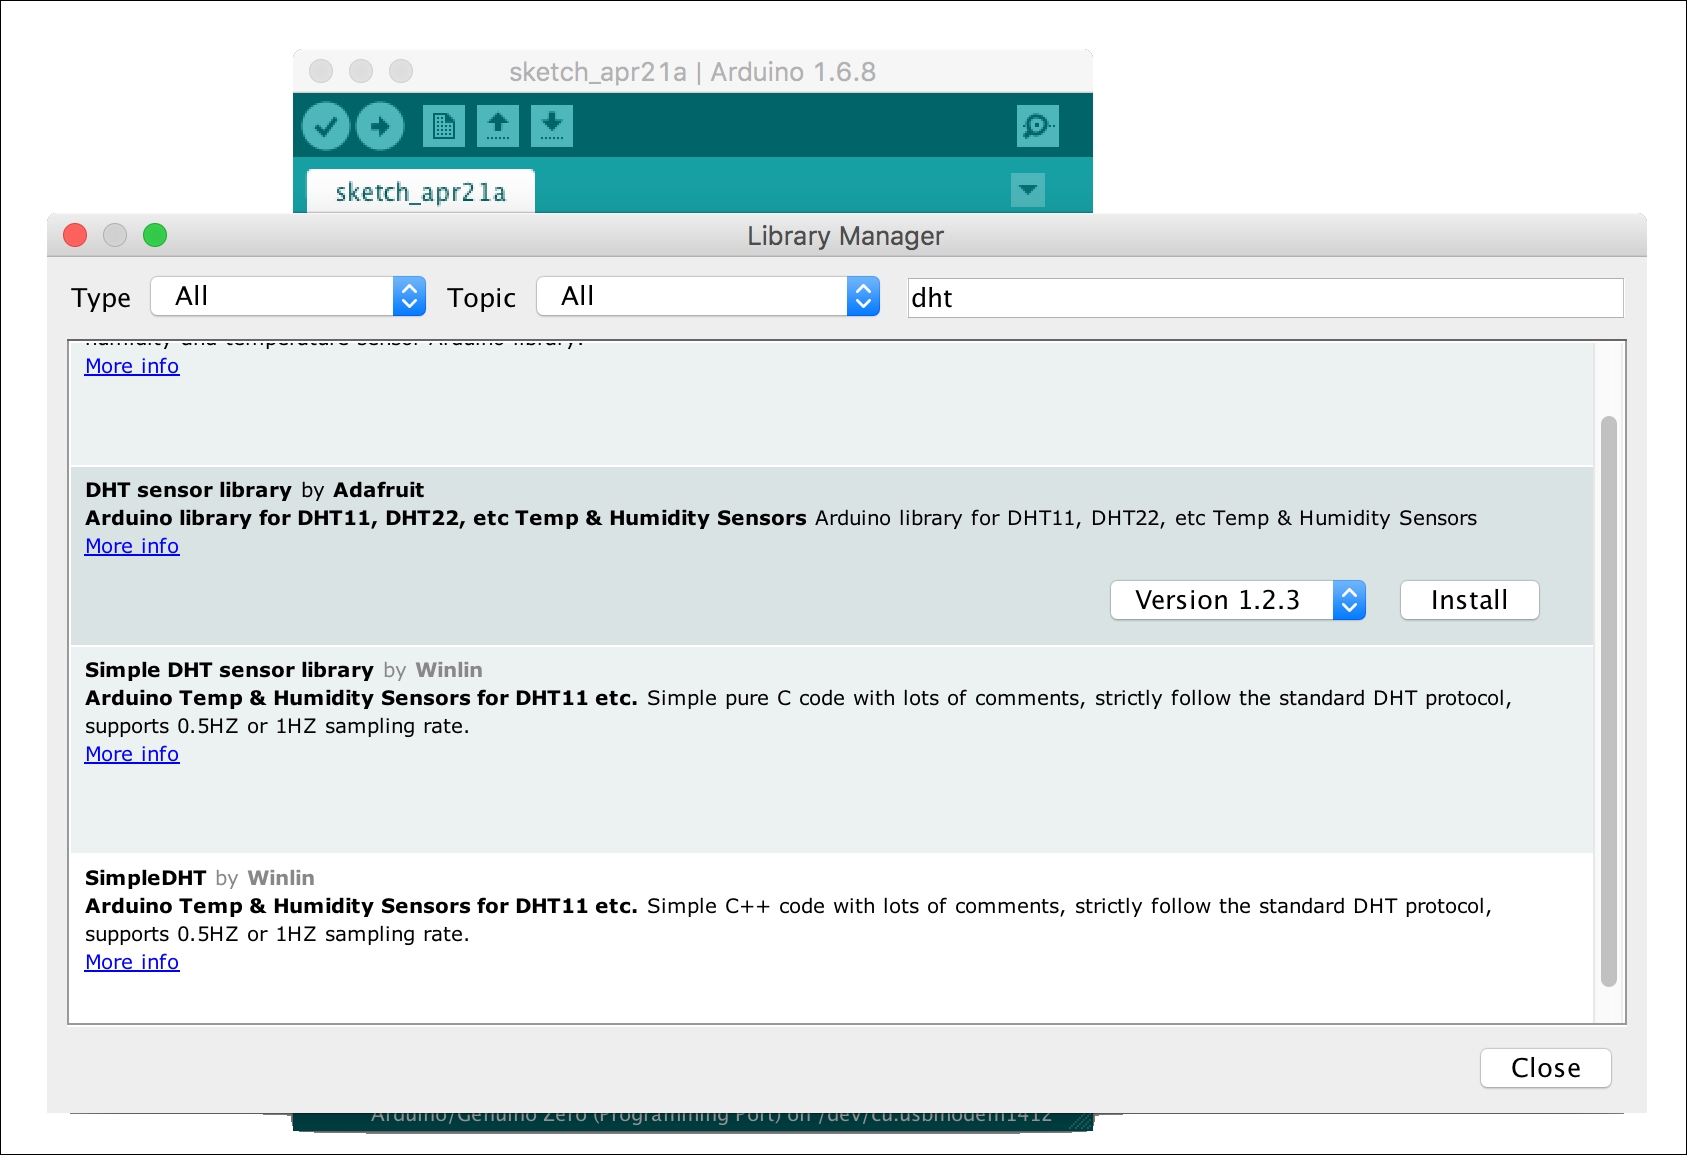
Task: Open the tab menu dropdown triangle in Arduino window
Action: point(1028,190)
